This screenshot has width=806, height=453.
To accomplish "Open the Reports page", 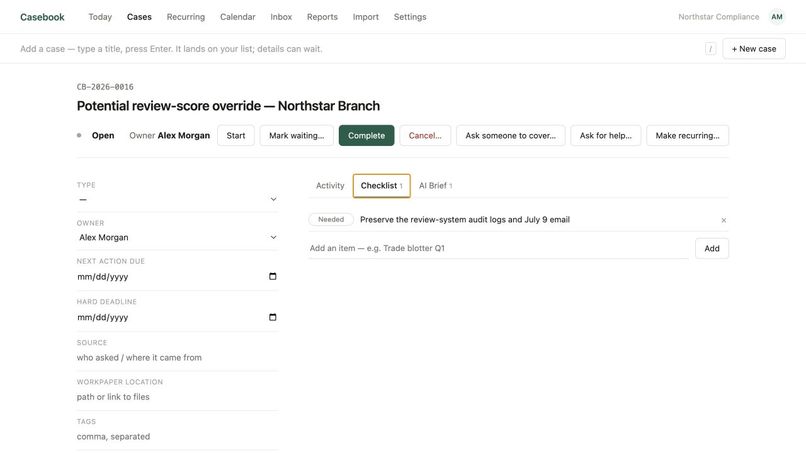I will pos(322,17).
